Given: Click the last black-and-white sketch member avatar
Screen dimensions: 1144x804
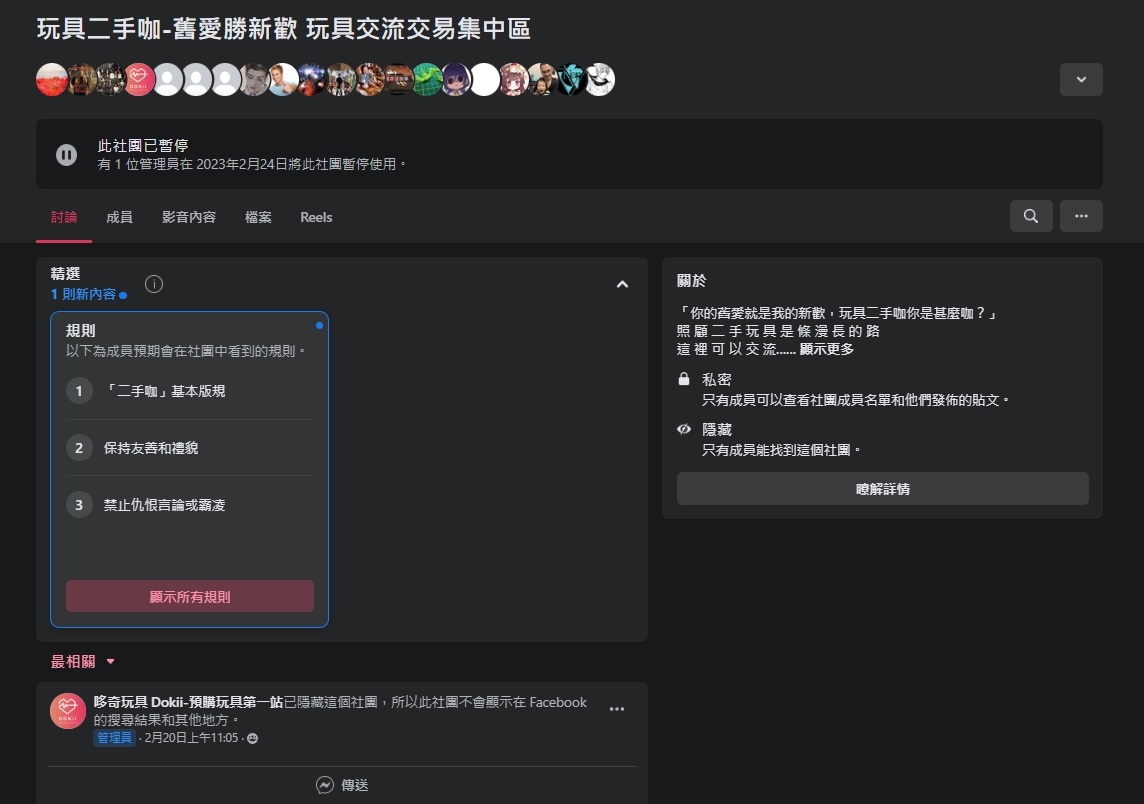Looking at the screenshot, I should coord(600,80).
